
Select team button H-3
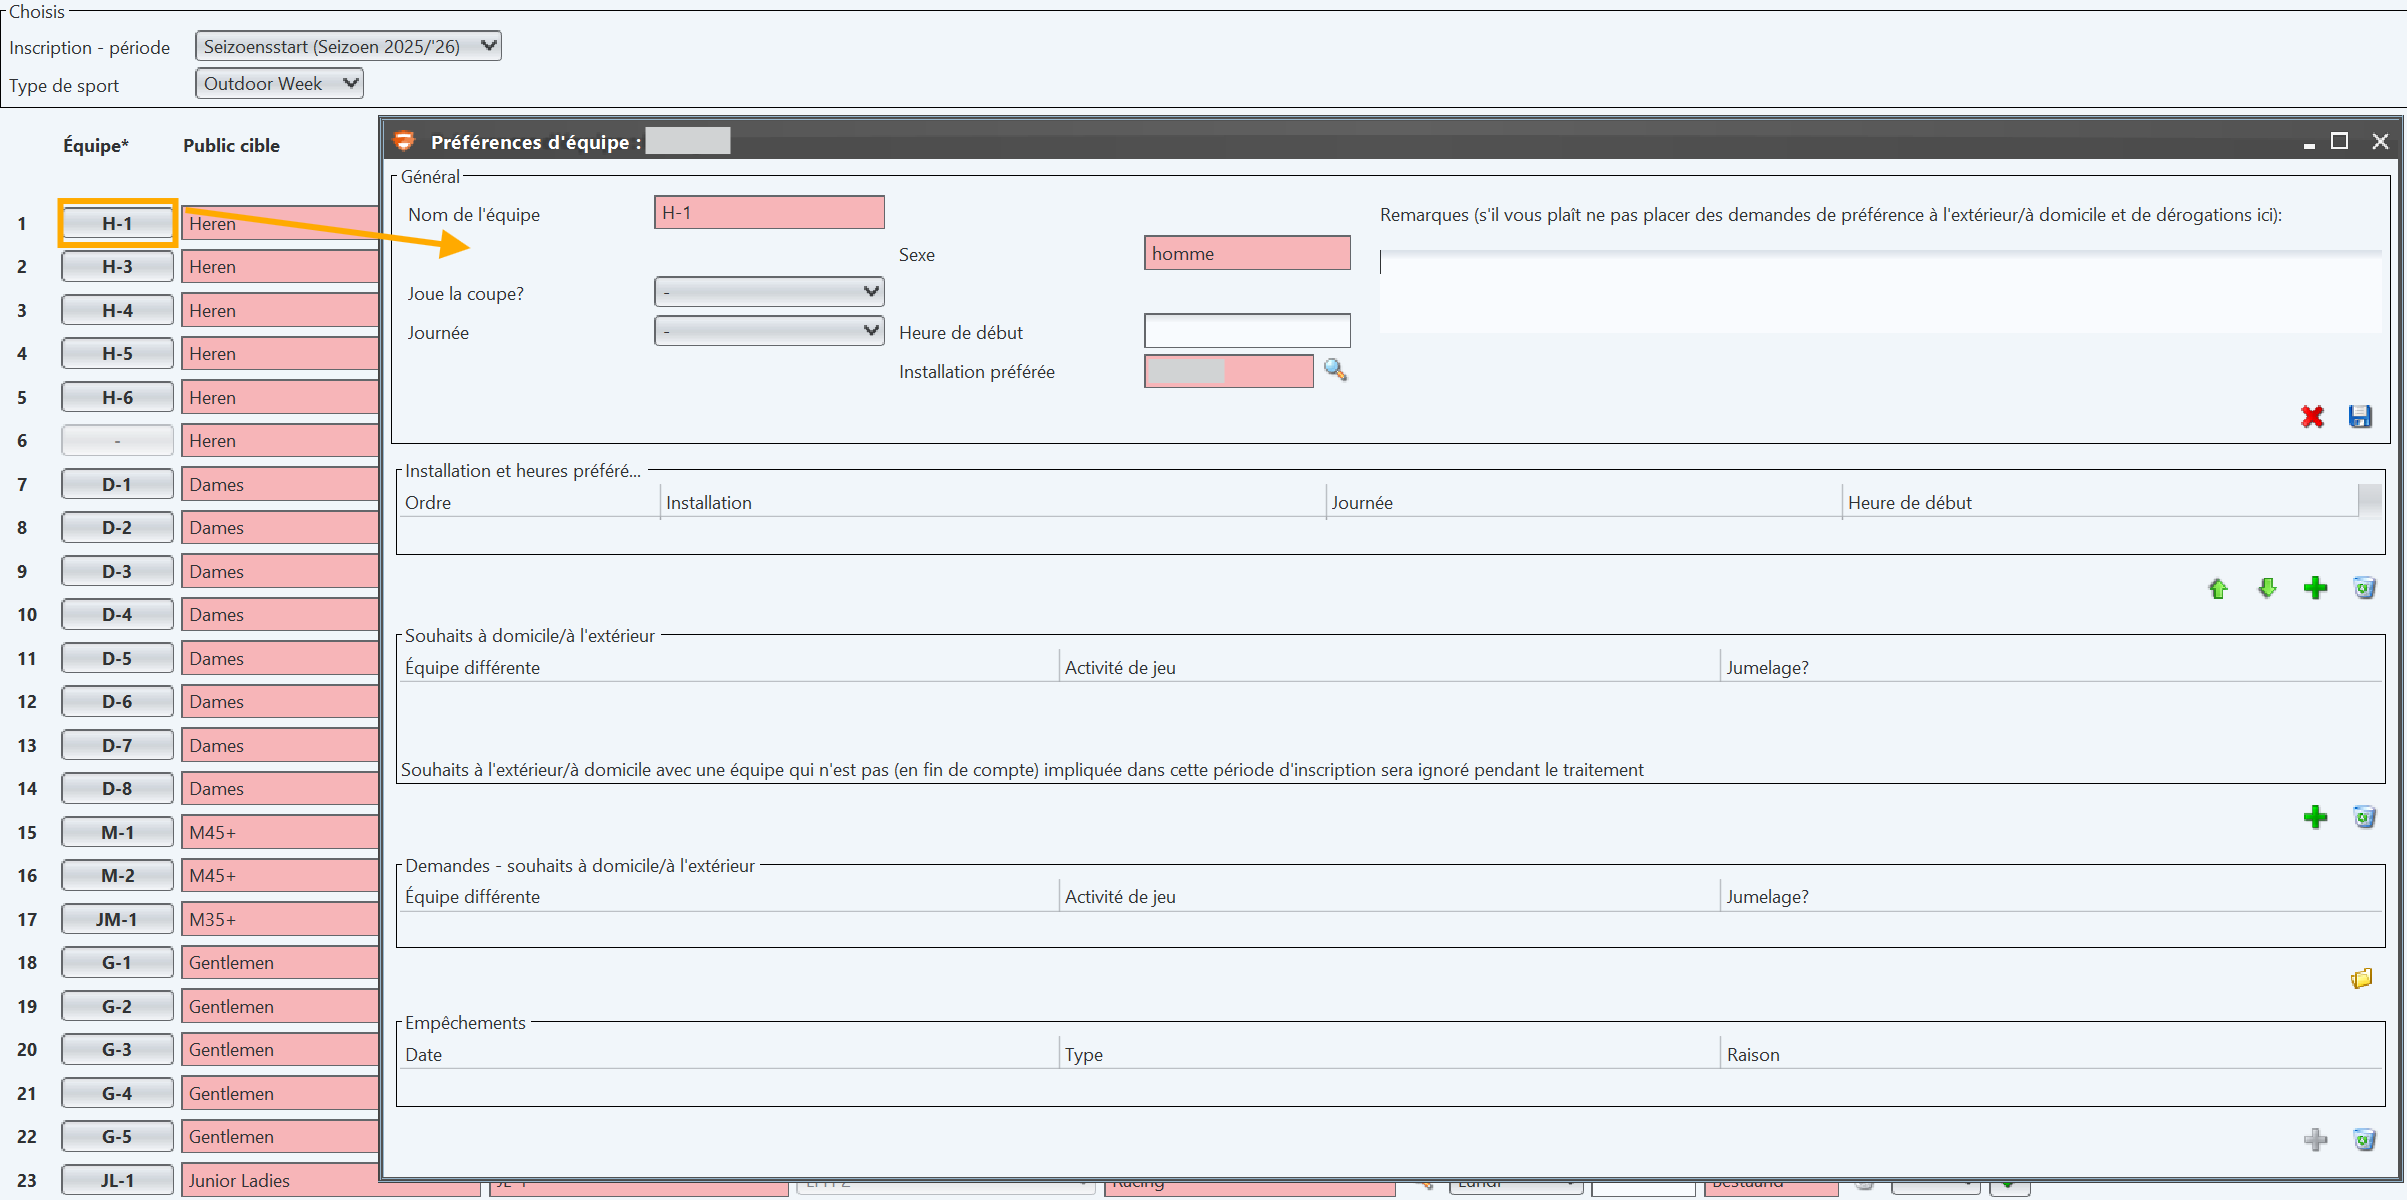coord(117,267)
